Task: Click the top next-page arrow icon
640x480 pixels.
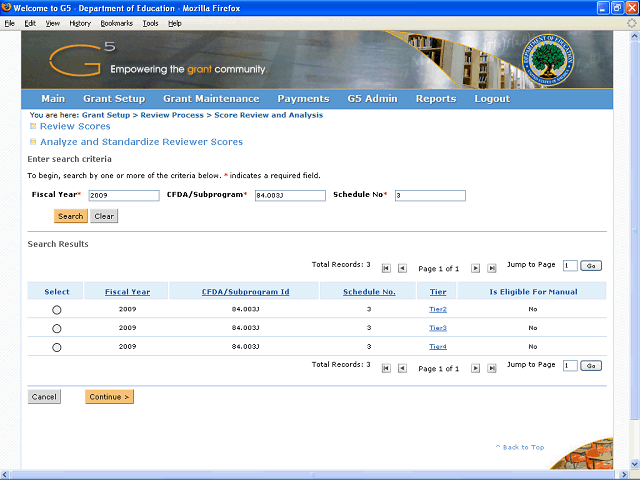Action: pos(476,268)
